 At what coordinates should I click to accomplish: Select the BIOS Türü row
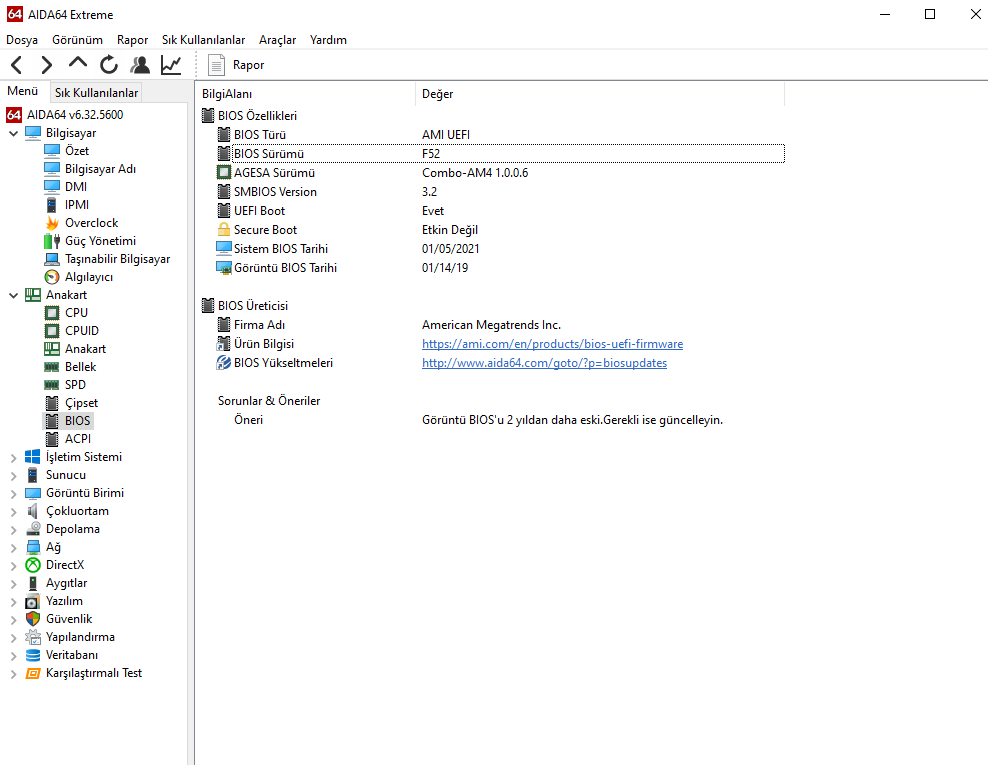click(x=500, y=135)
